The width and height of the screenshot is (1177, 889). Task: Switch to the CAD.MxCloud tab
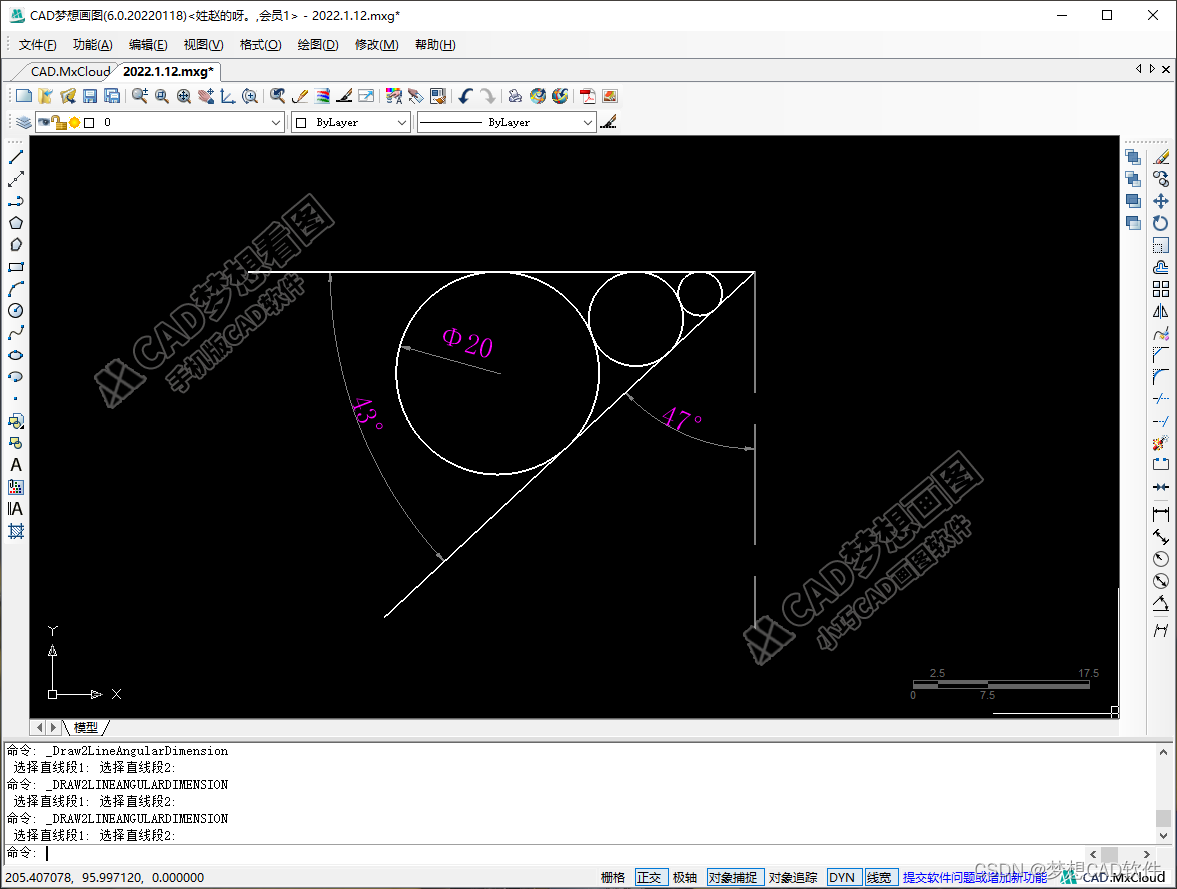(70, 71)
